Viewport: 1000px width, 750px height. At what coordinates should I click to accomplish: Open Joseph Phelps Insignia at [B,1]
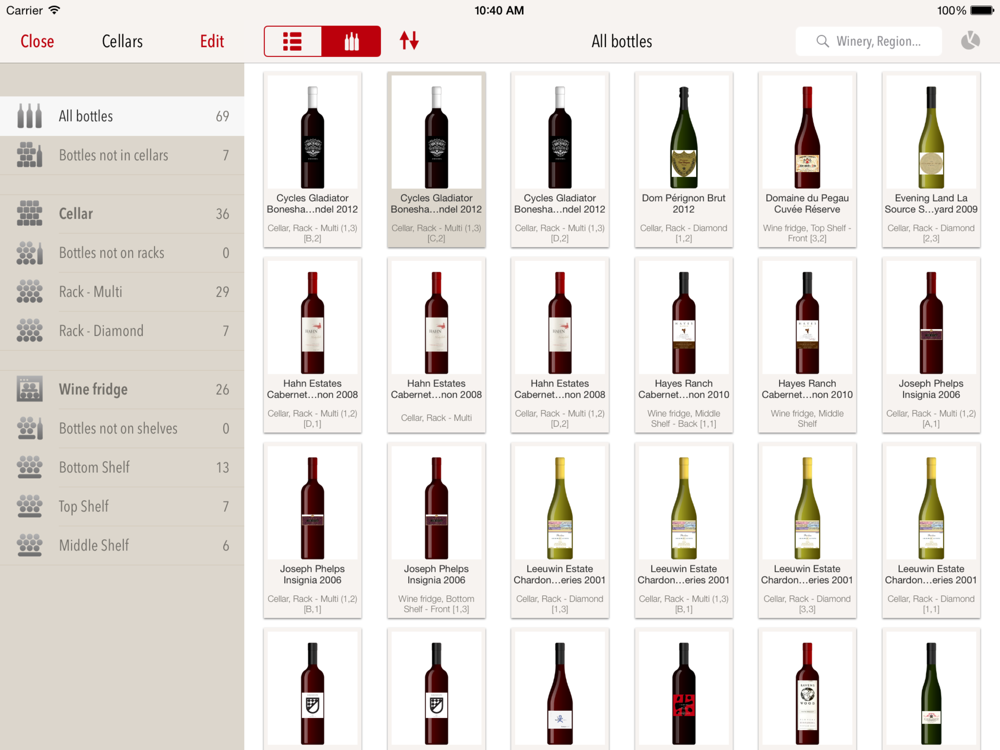[x=312, y=531]
